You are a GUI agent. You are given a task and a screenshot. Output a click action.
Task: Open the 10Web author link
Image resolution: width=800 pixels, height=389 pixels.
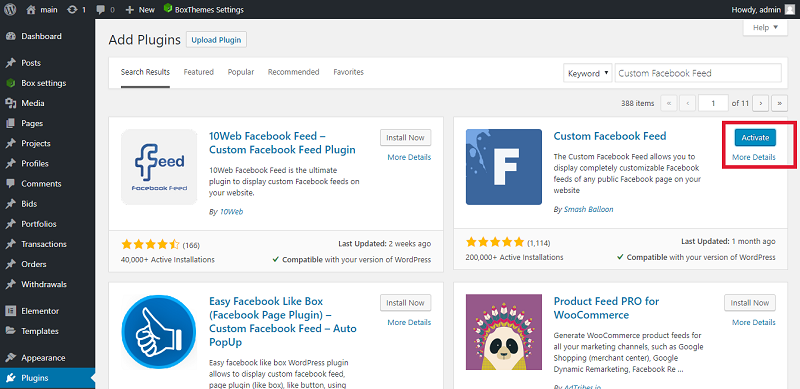tap(231, 211)
